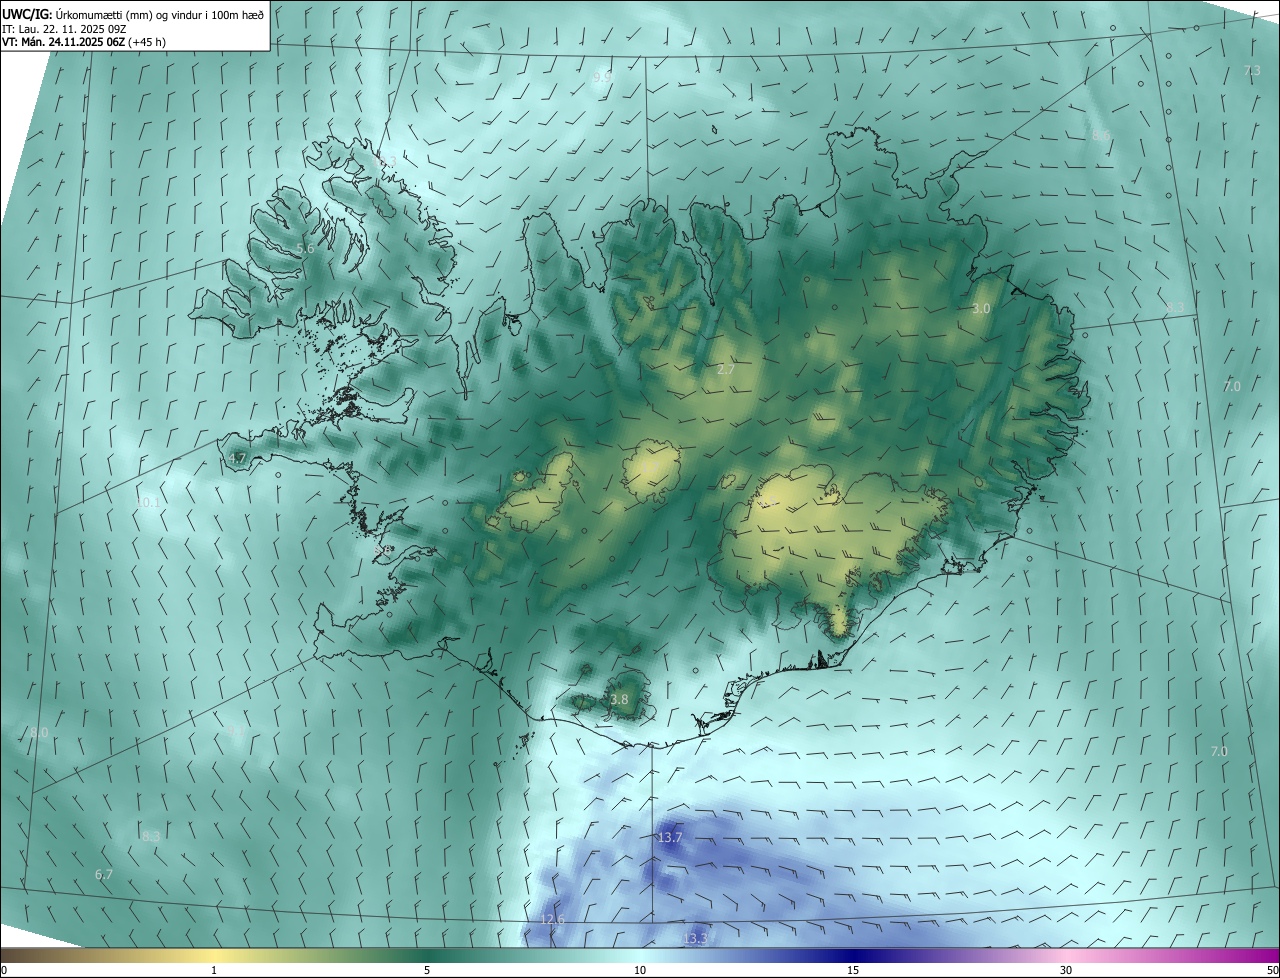Click the dark navy color scale section near 15
The height and width of the screenshot is (978, 1280).
click(853, 955)
